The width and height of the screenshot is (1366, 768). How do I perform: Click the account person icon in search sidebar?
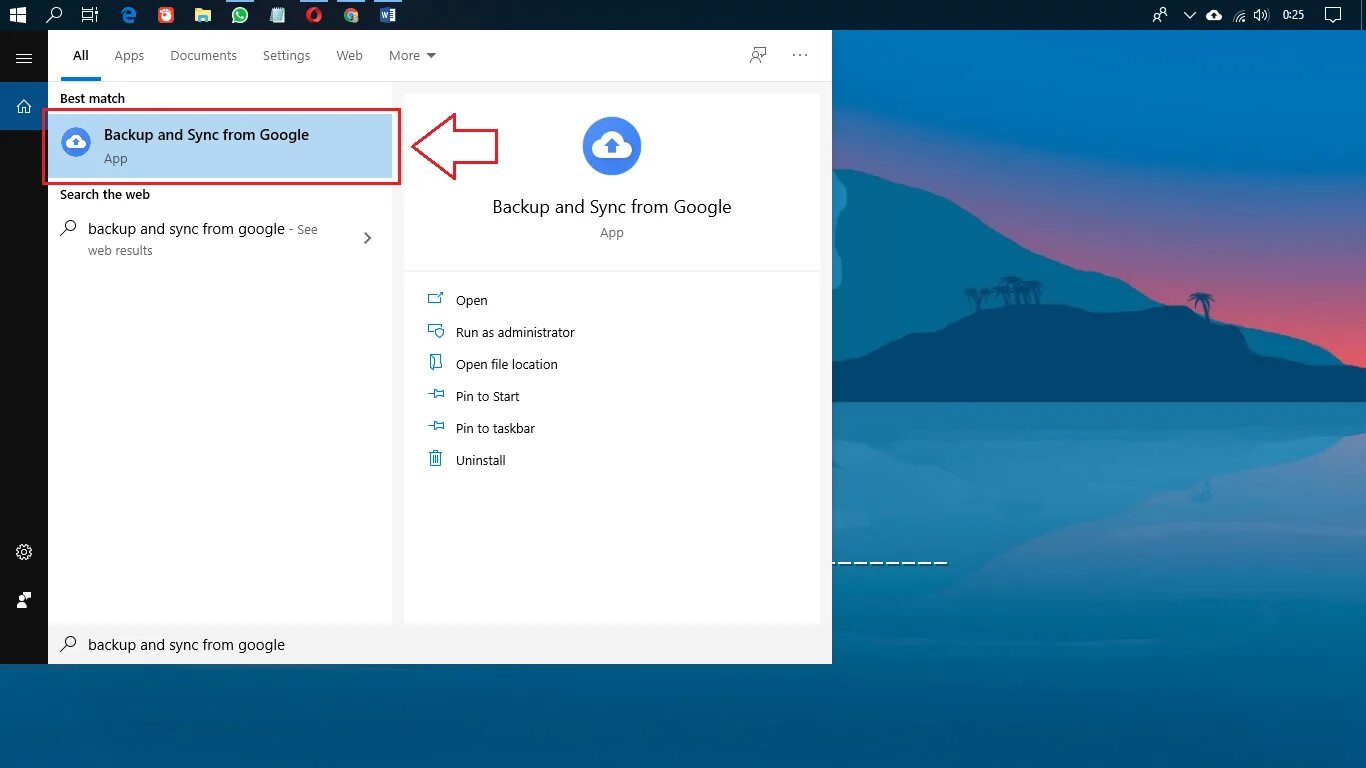(24, 600)
